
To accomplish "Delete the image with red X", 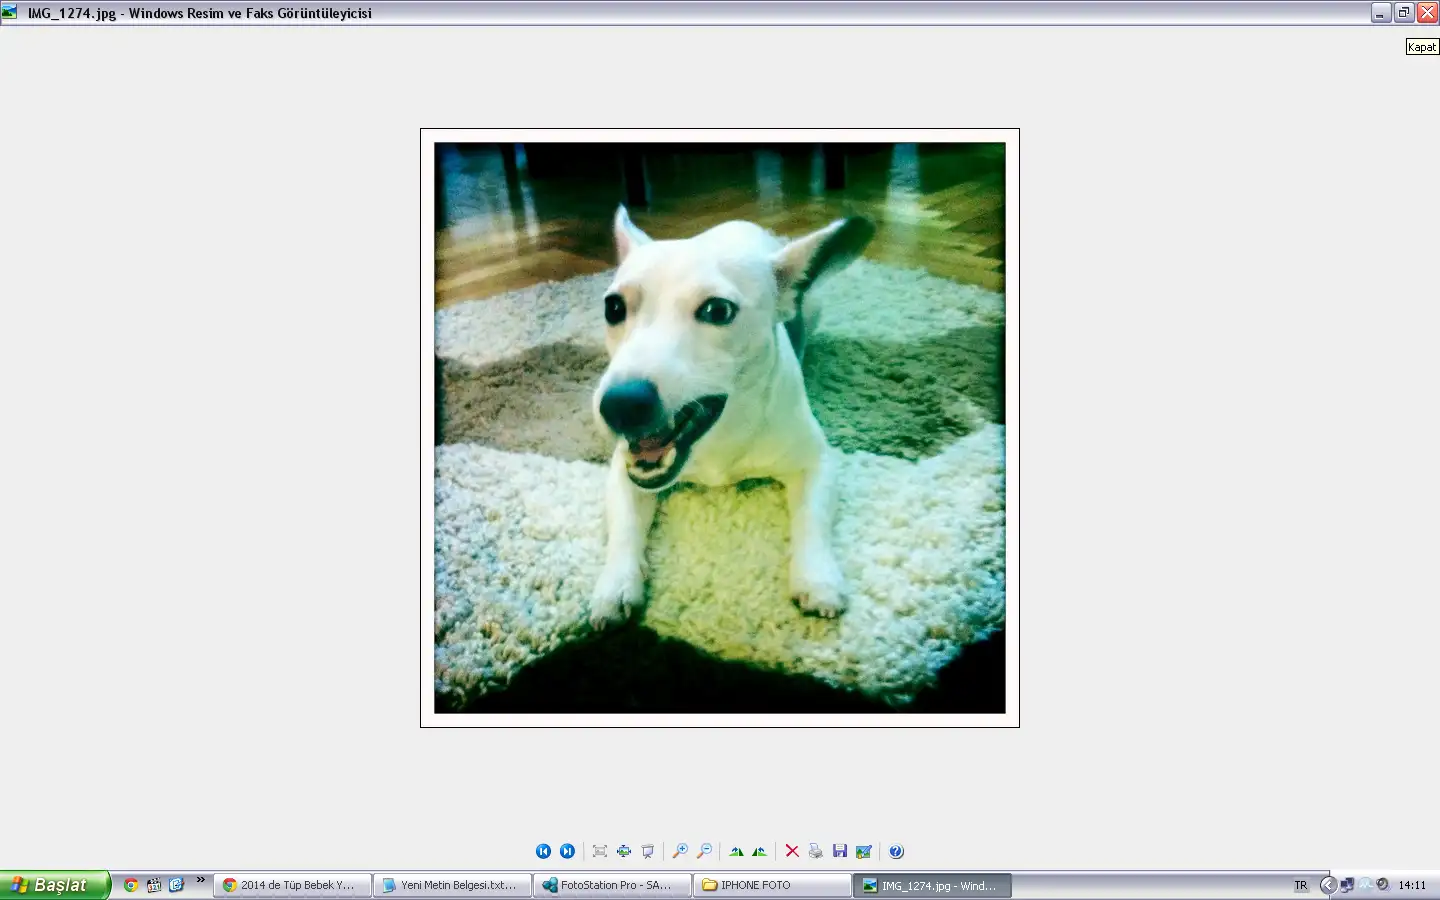I will [792, 851].
